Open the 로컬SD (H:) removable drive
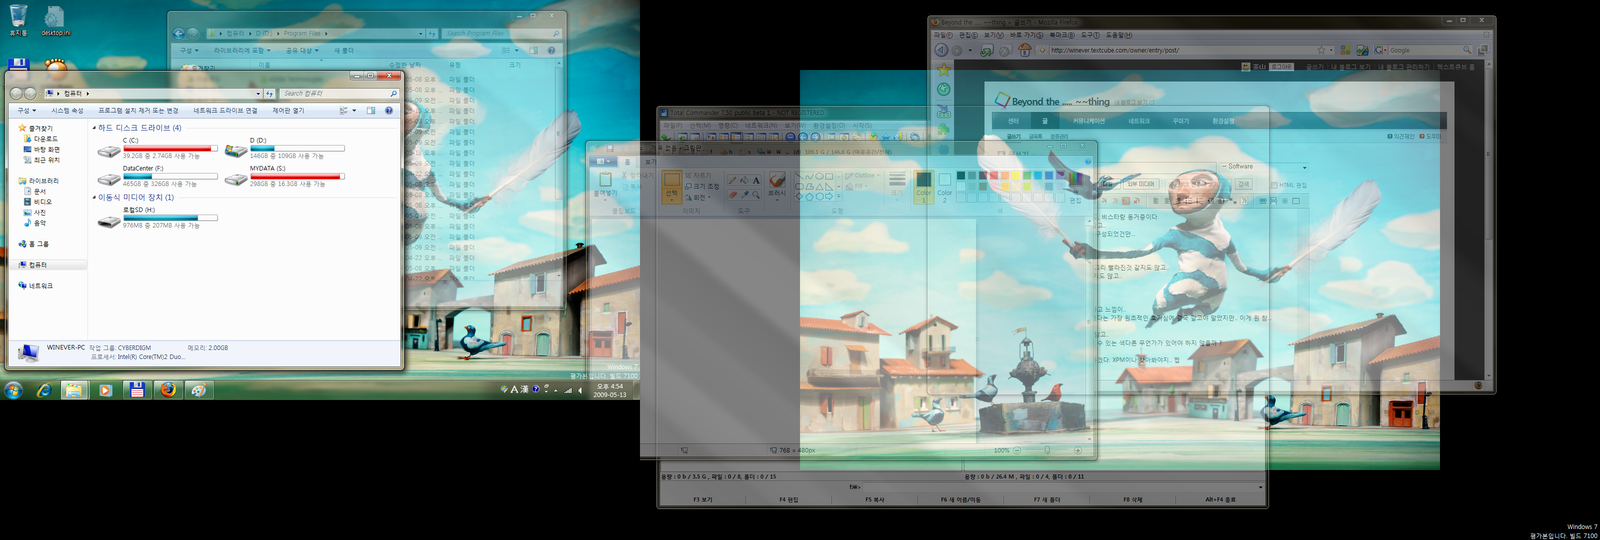The image size is (1600, 540). point(110,221)
